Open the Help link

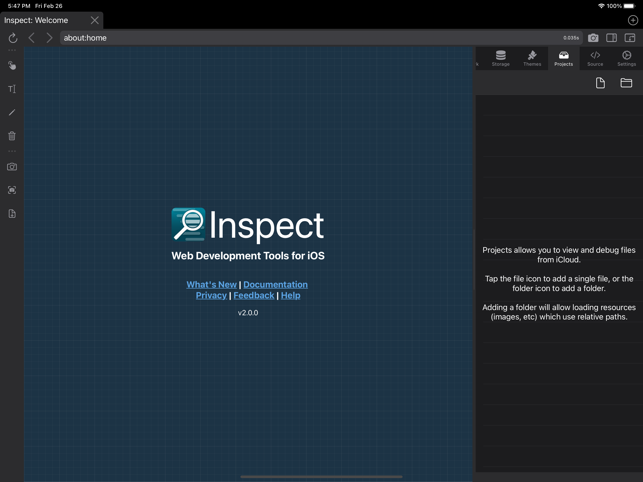click(291, 295)
